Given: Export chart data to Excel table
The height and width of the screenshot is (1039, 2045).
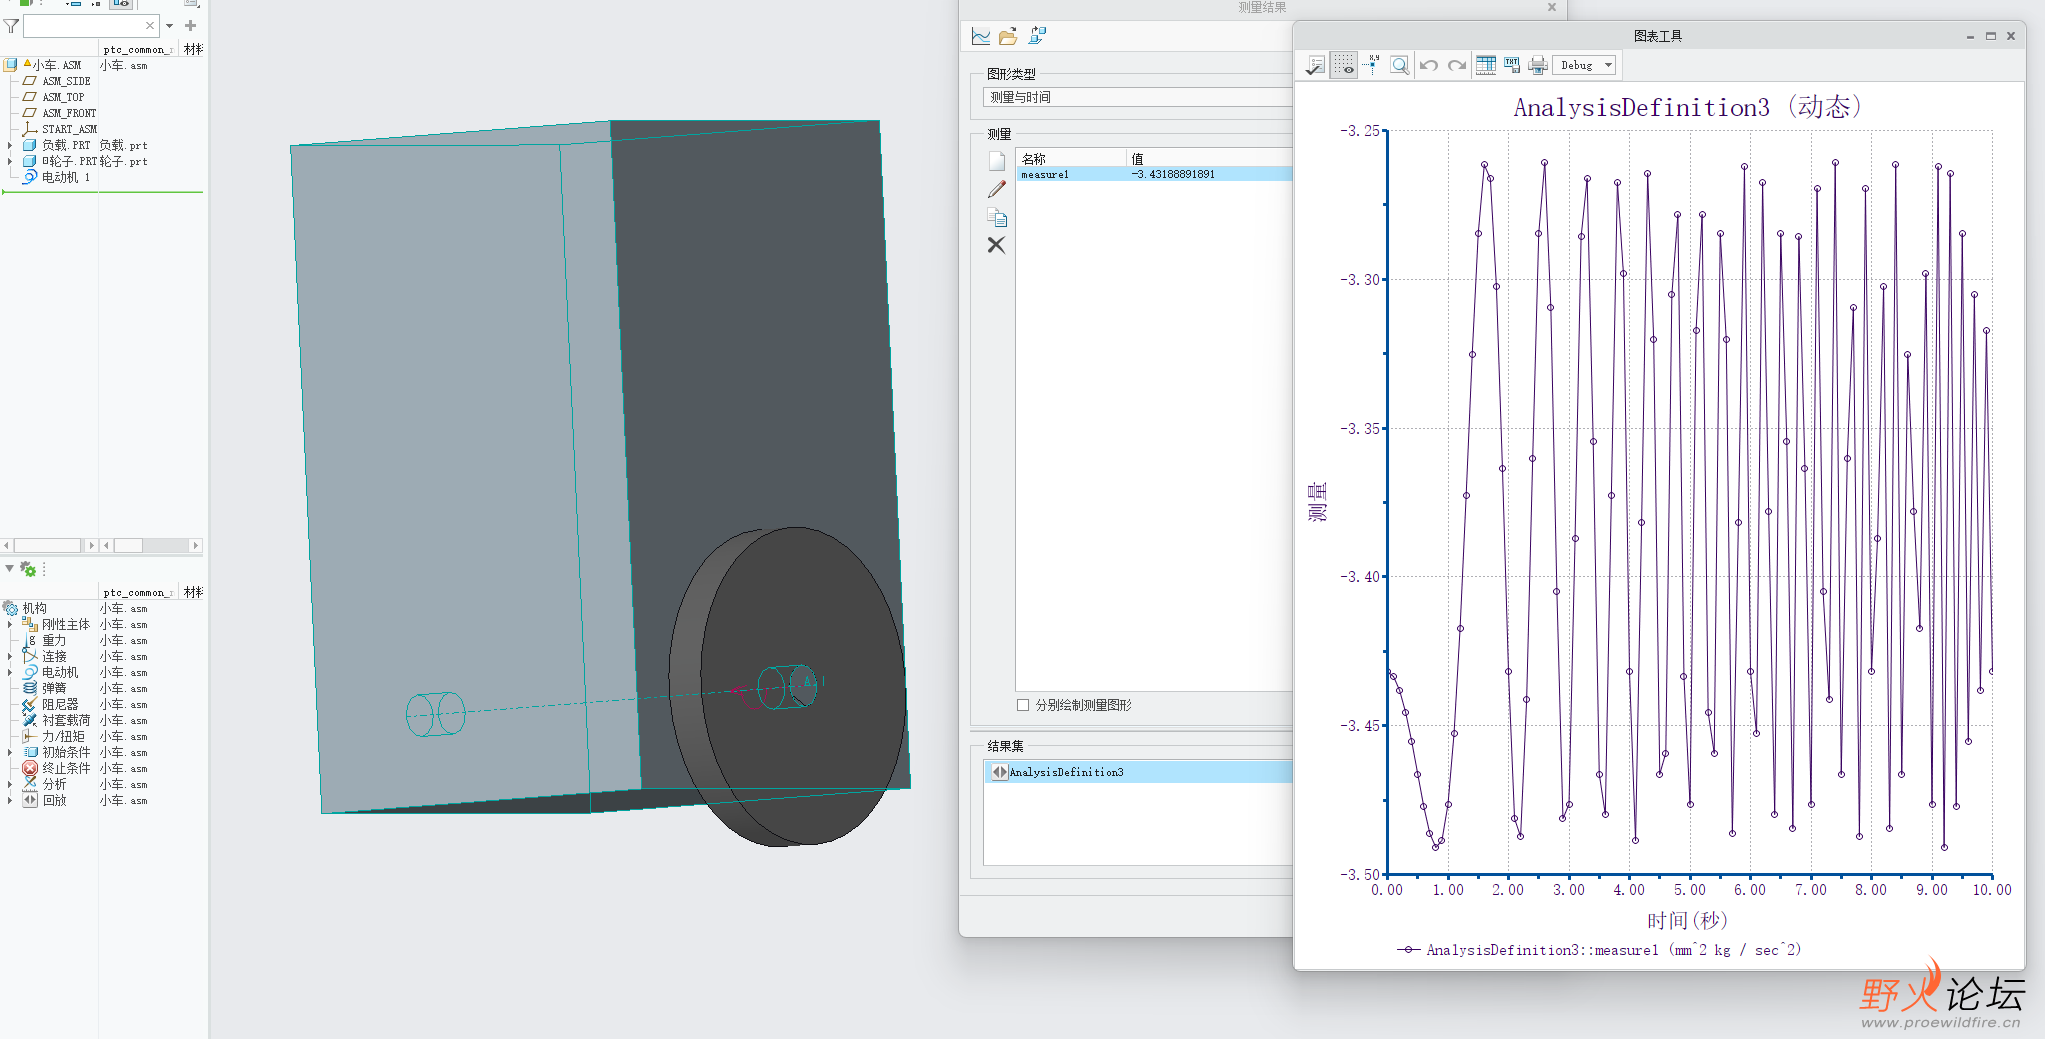Looking at the screenshot, I should coord(1486,66).
